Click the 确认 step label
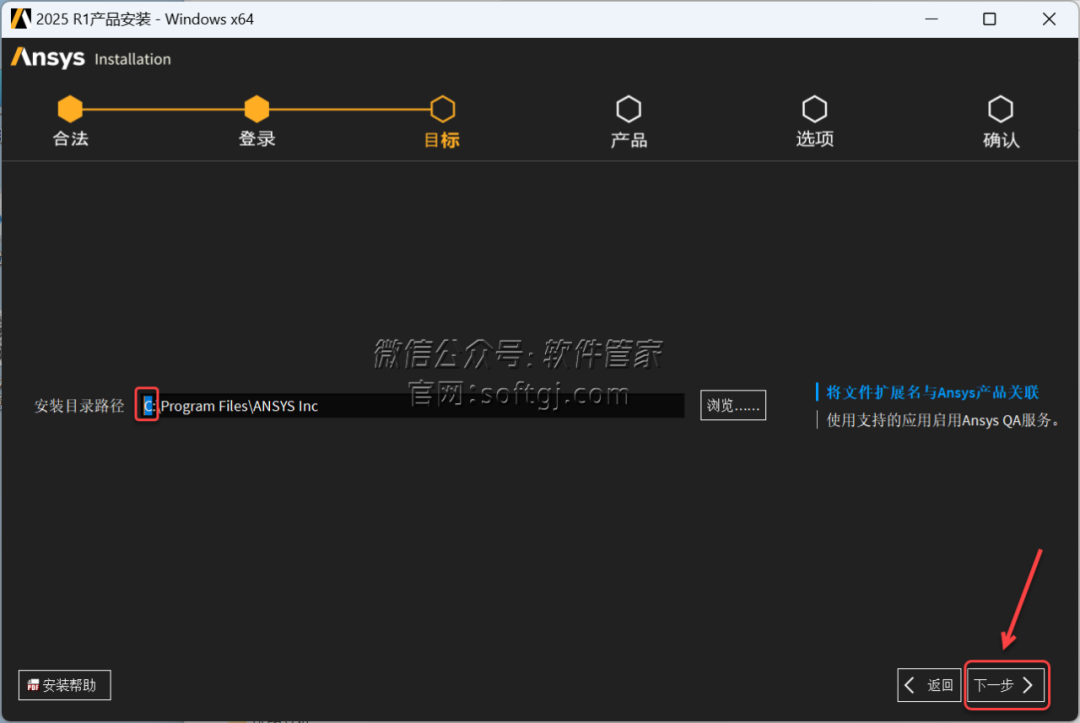The height and width of the screenshot is (723, 1080). 1001,140
